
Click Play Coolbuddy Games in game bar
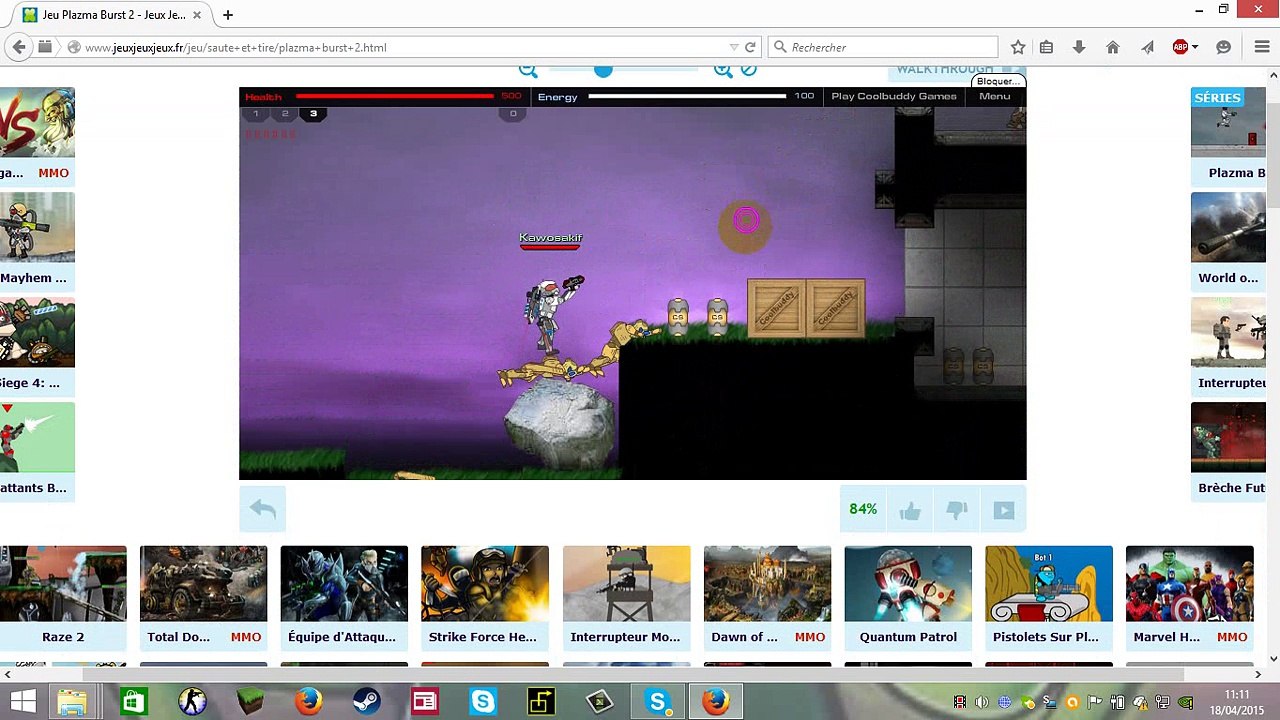894,96
